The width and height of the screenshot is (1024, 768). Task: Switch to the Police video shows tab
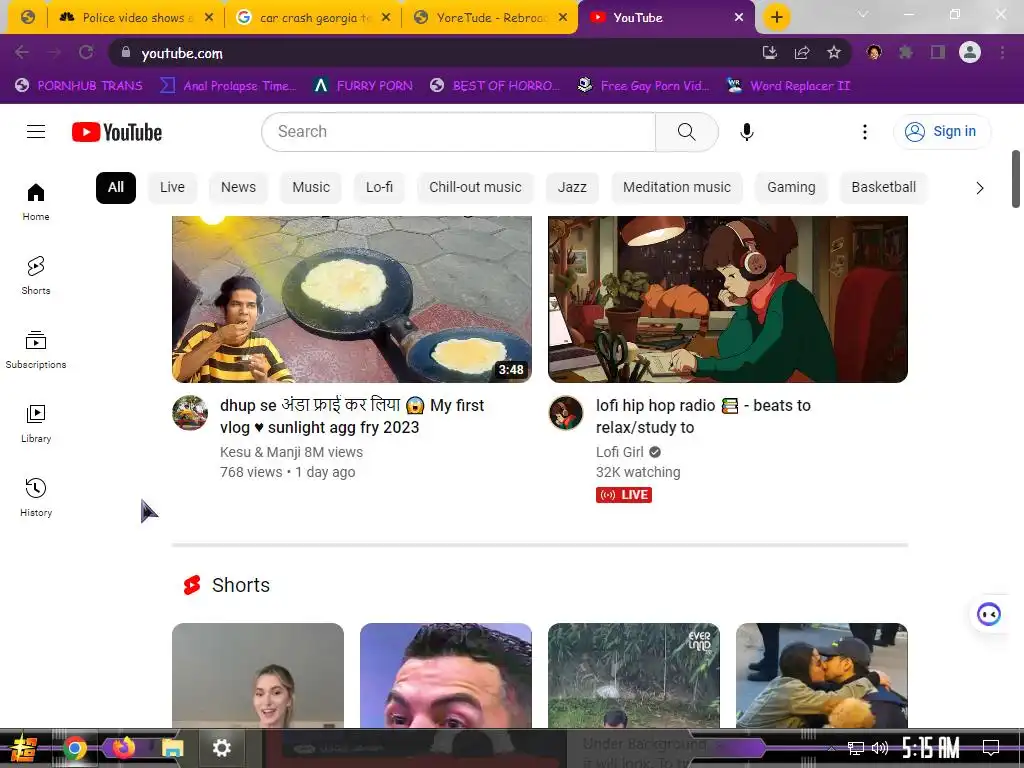tap(134, 18)
